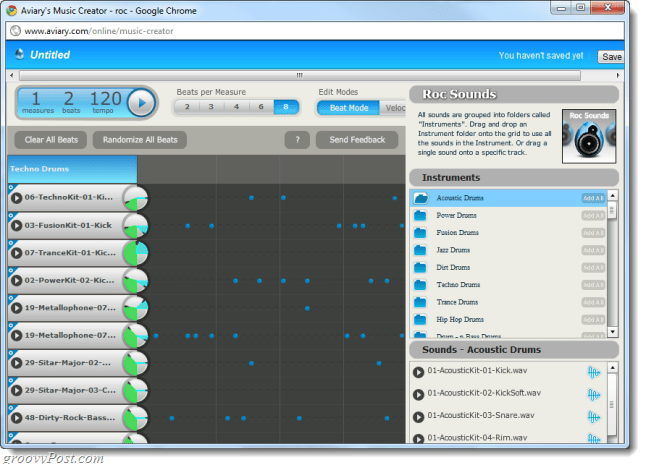Play the 48-Dirty-Rock-Bass track preview

[16, 418]
